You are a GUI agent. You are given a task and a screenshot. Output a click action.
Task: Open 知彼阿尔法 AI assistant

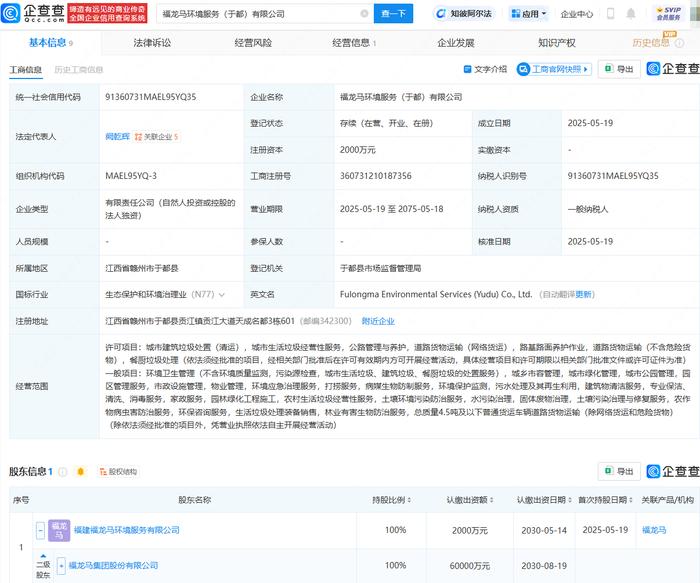point(464,14)
